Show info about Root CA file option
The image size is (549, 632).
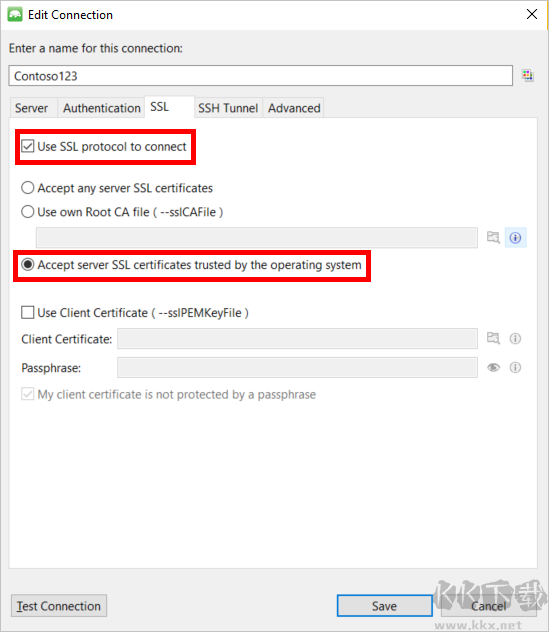516,237
